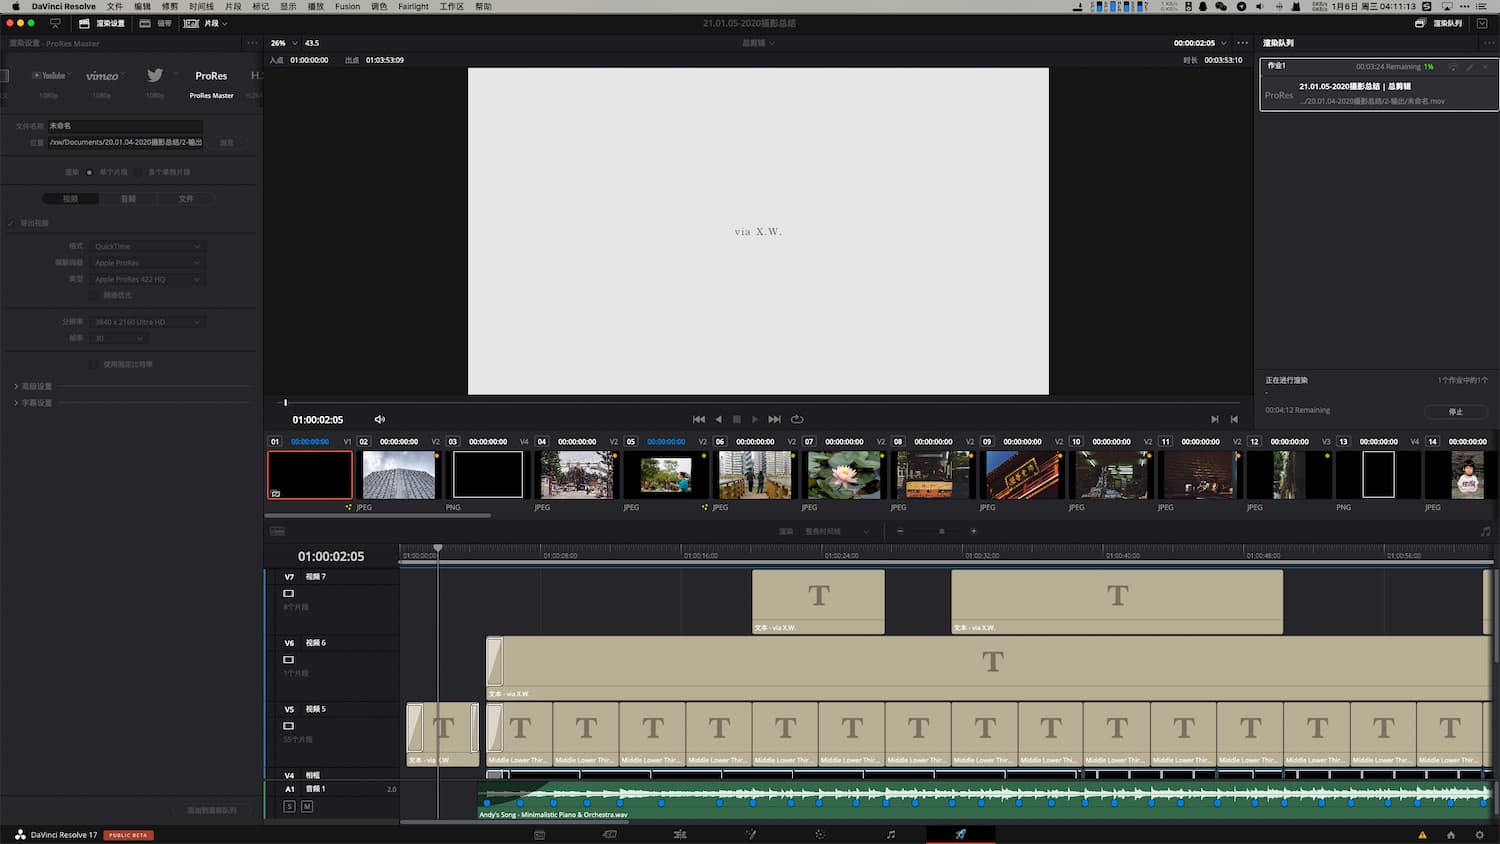Open the Cut page icon
Image resolution: width=1500 pixels, height=844 pixels.
click(610, 833)
